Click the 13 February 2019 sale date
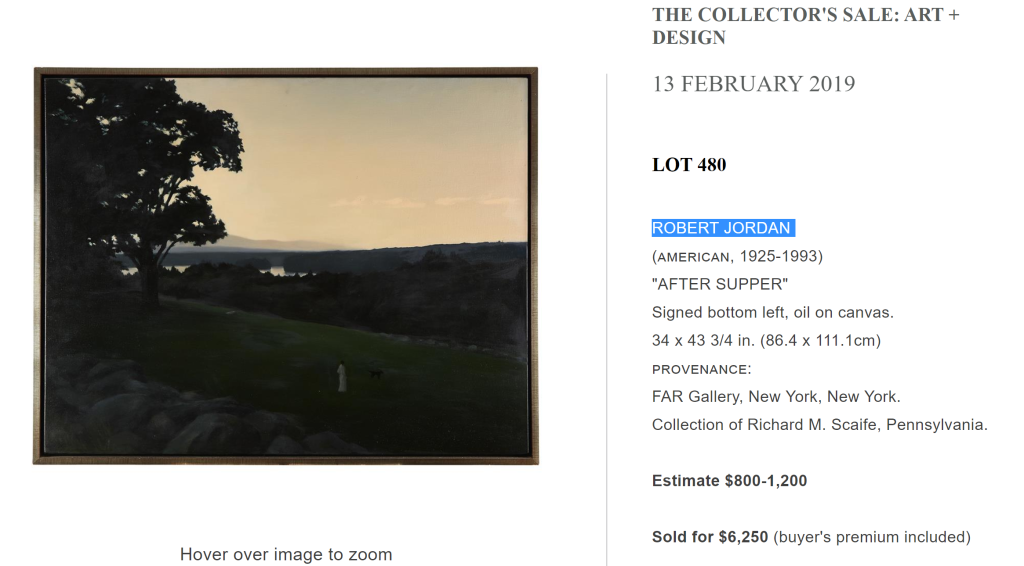The image size is (1024, 566). coord(753,84)
